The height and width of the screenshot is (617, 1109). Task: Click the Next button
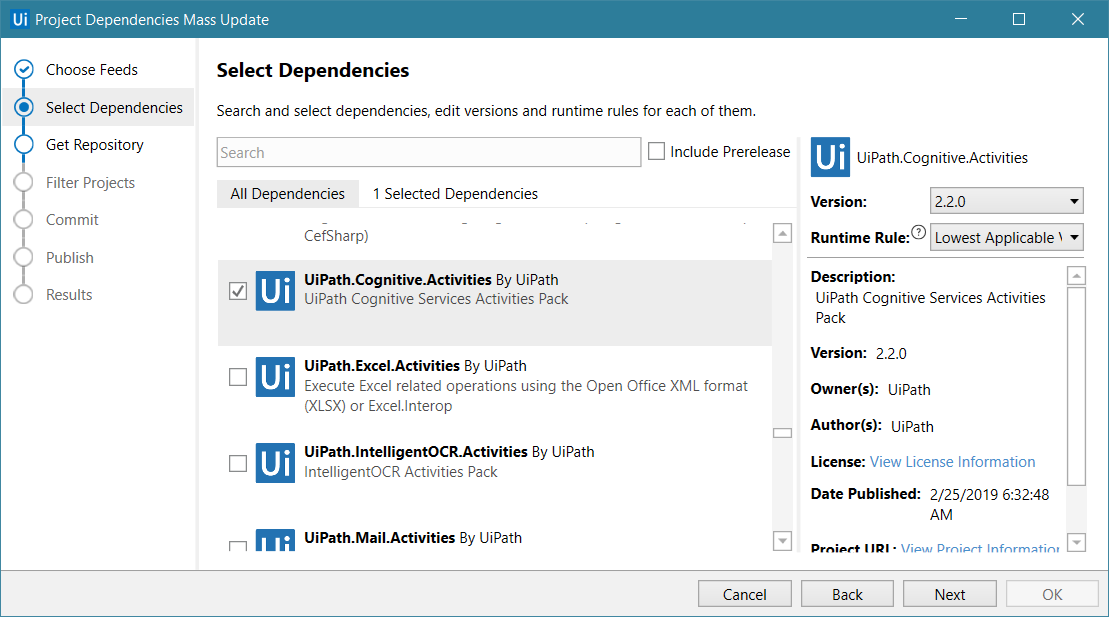(950, 594)
